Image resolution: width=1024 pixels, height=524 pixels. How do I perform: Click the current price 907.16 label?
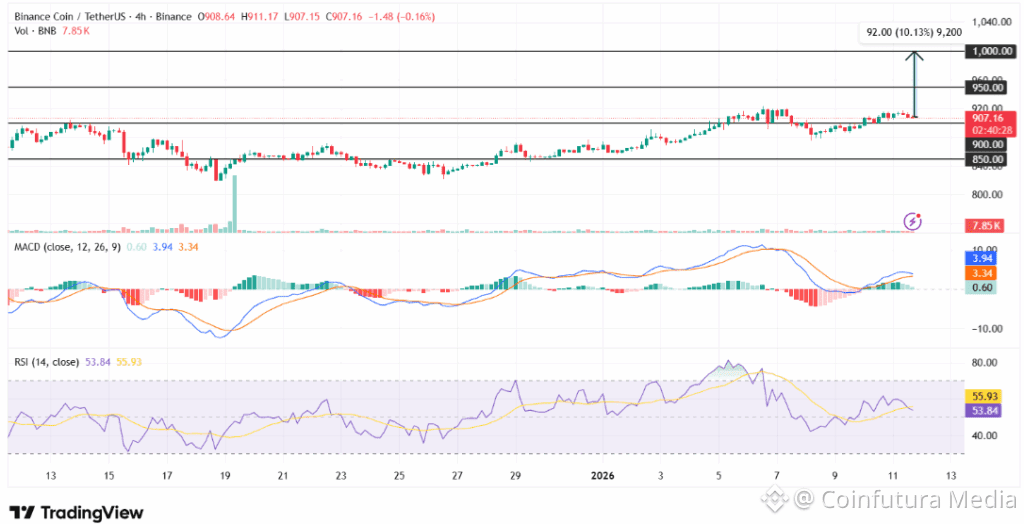point(990,118)
